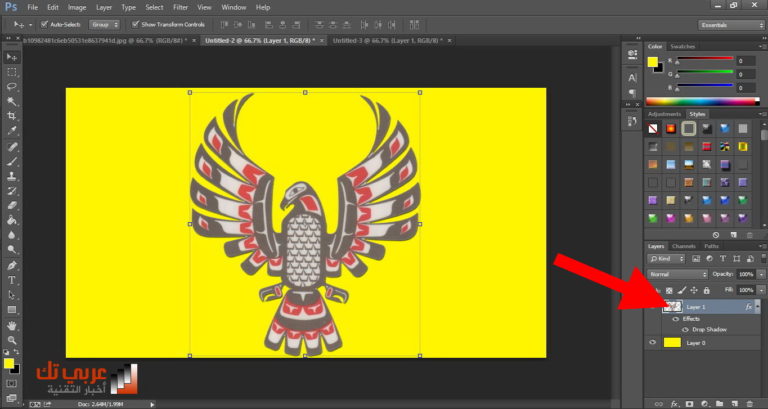Open the File menu
This screenshot has height=409, width=768.
click(x=32, y=7)
